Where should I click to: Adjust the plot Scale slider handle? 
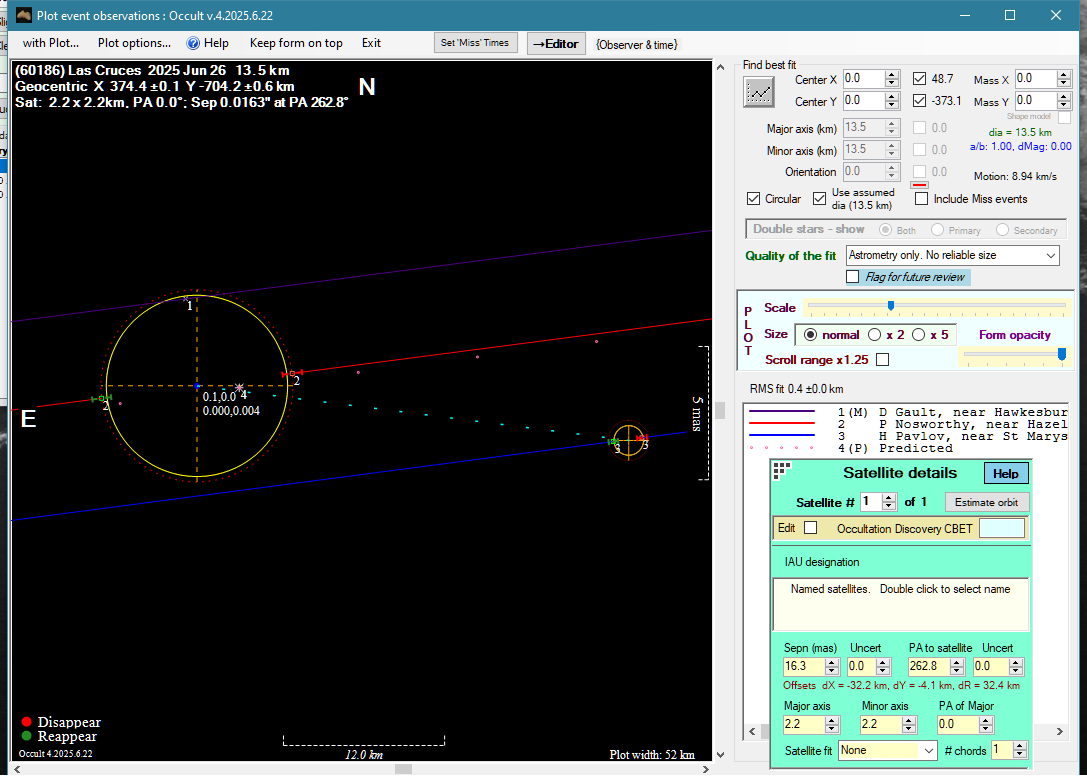pos(890,306)
